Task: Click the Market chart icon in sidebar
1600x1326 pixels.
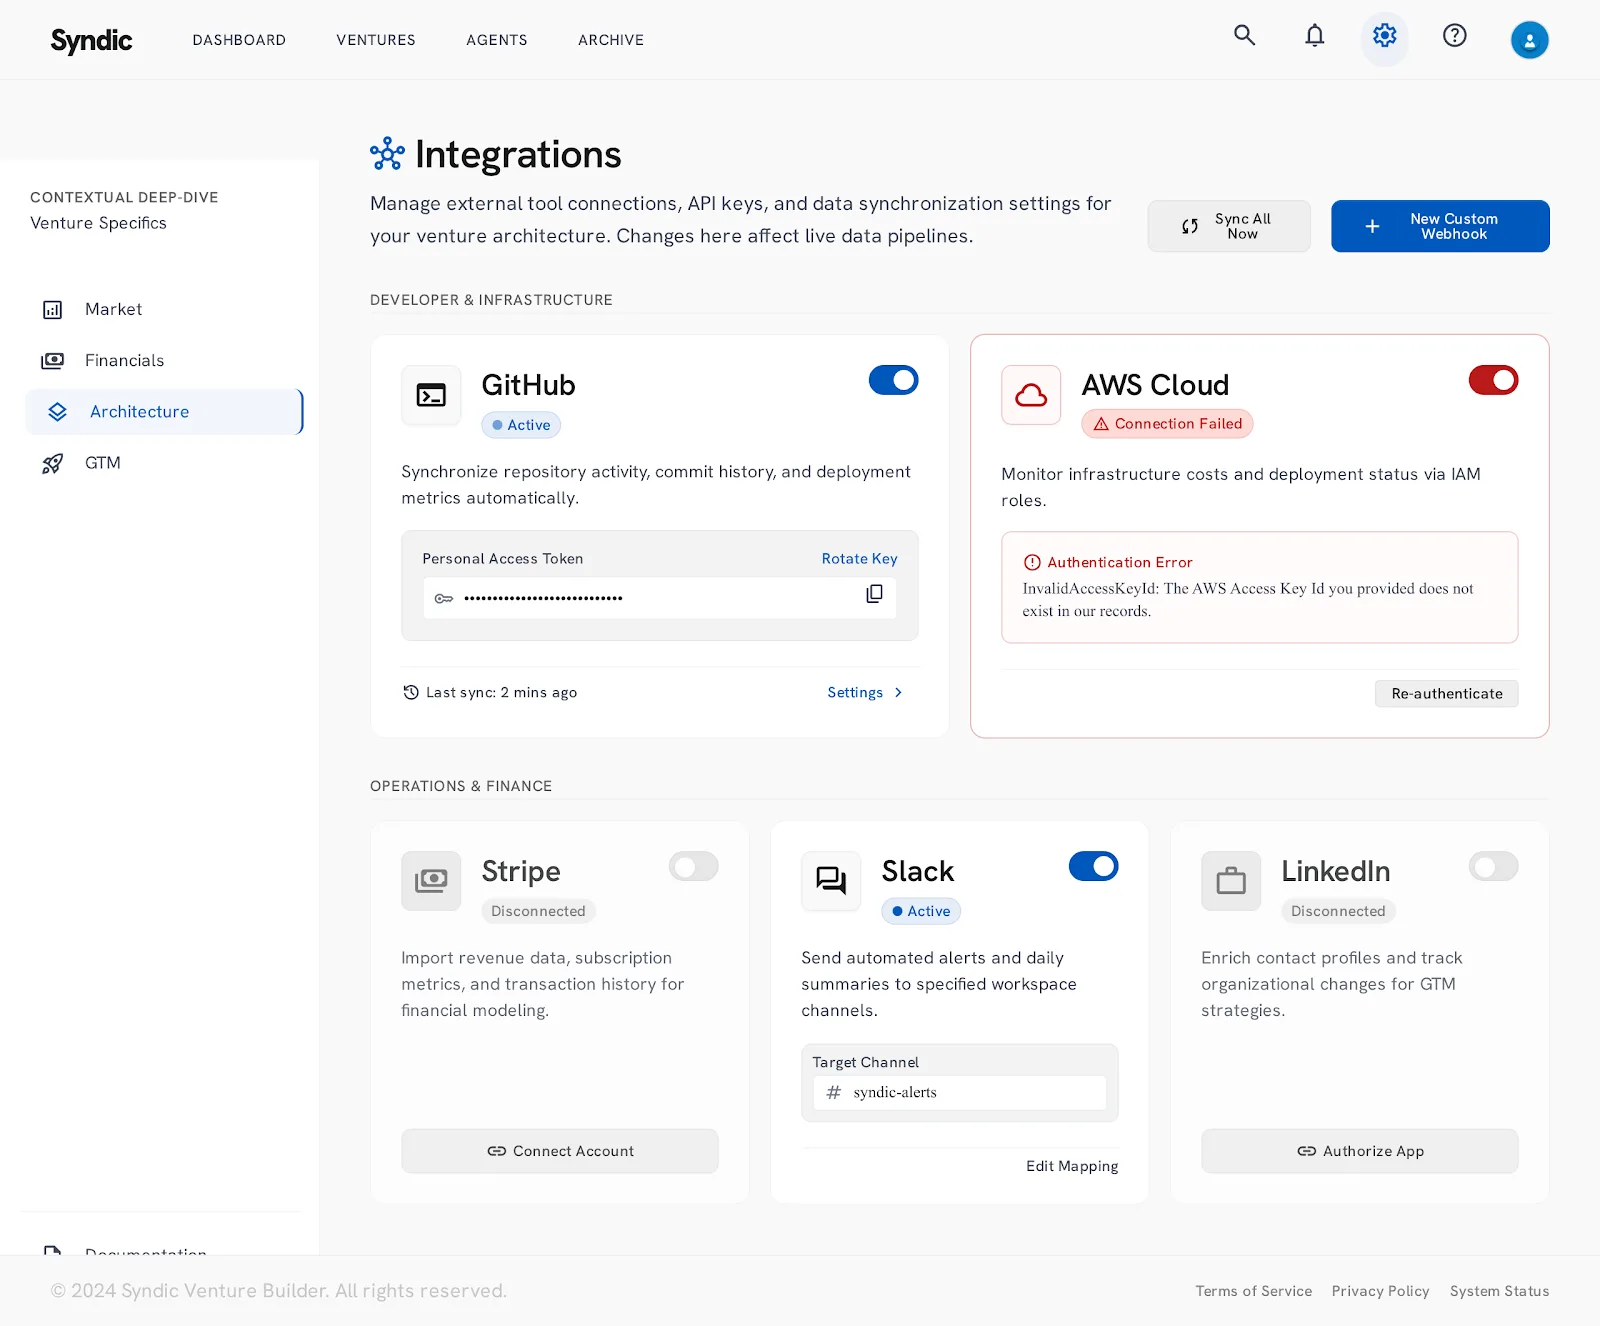Action: (x=53, y=310)
